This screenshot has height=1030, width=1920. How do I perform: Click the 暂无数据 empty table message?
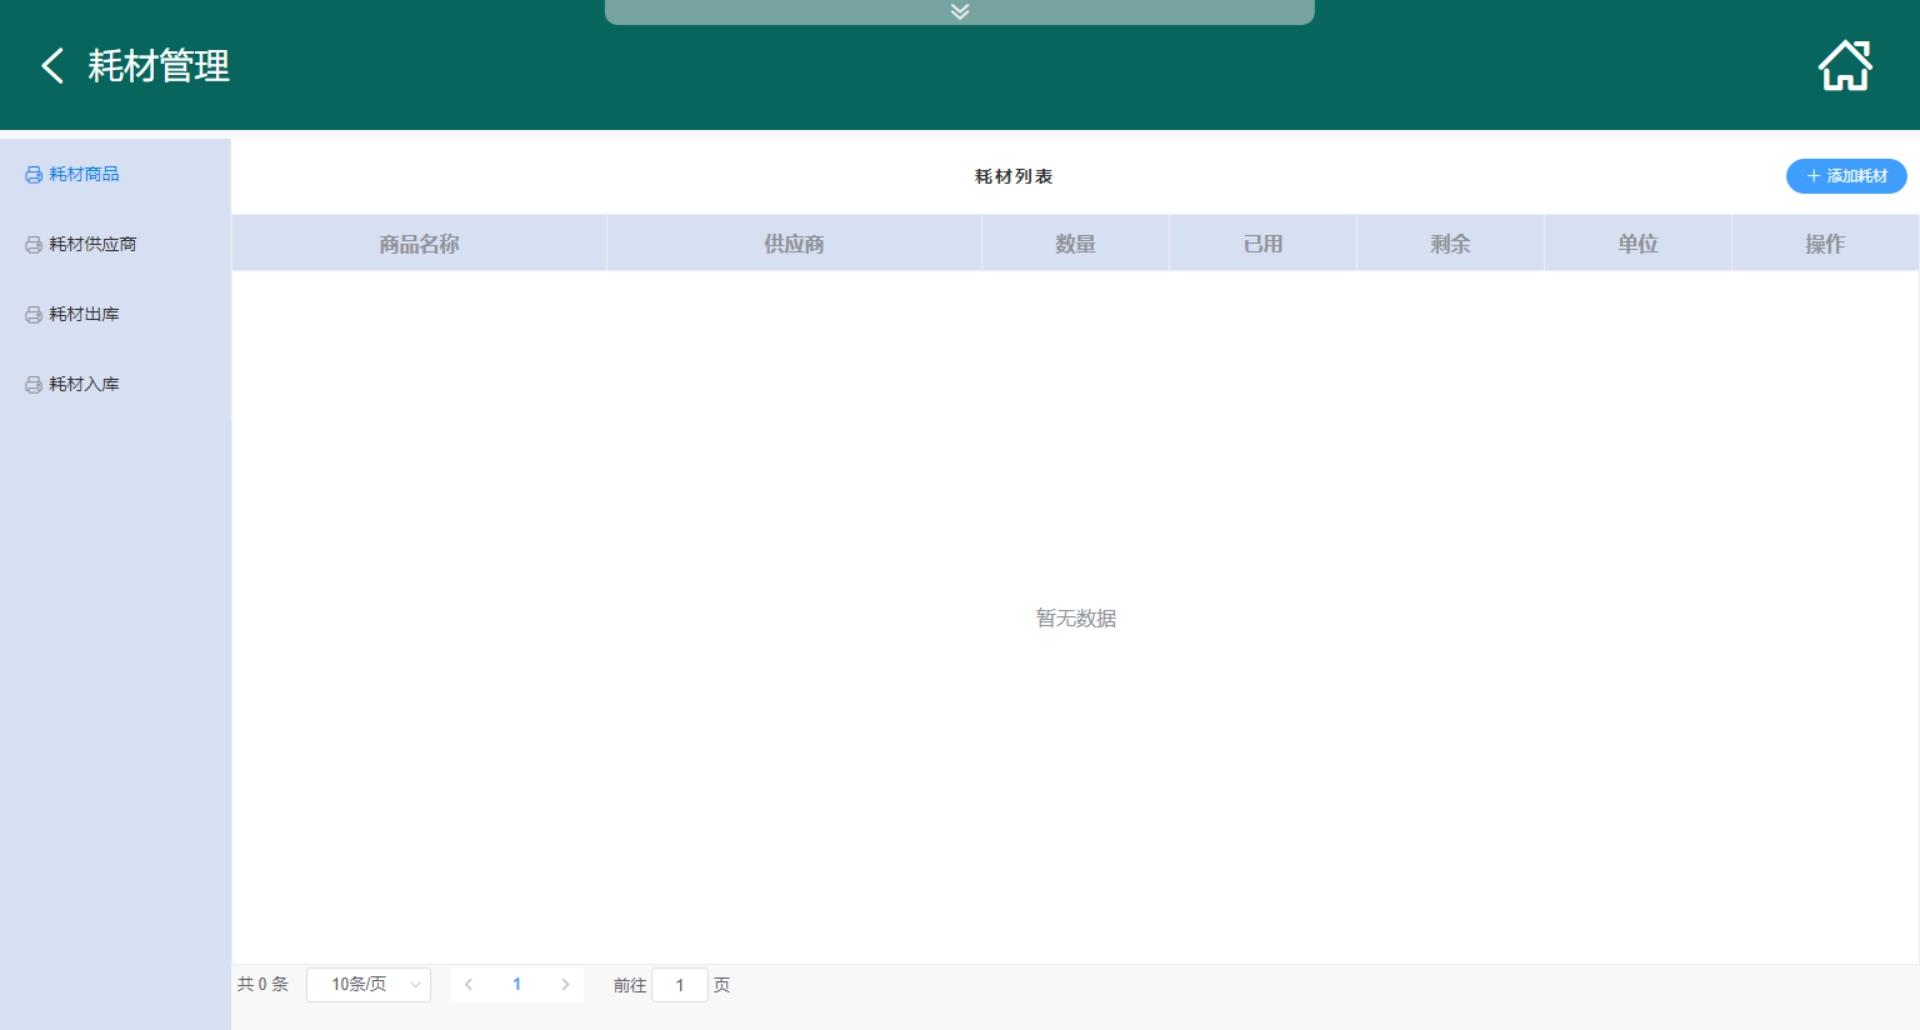[x=1076, y=618]
